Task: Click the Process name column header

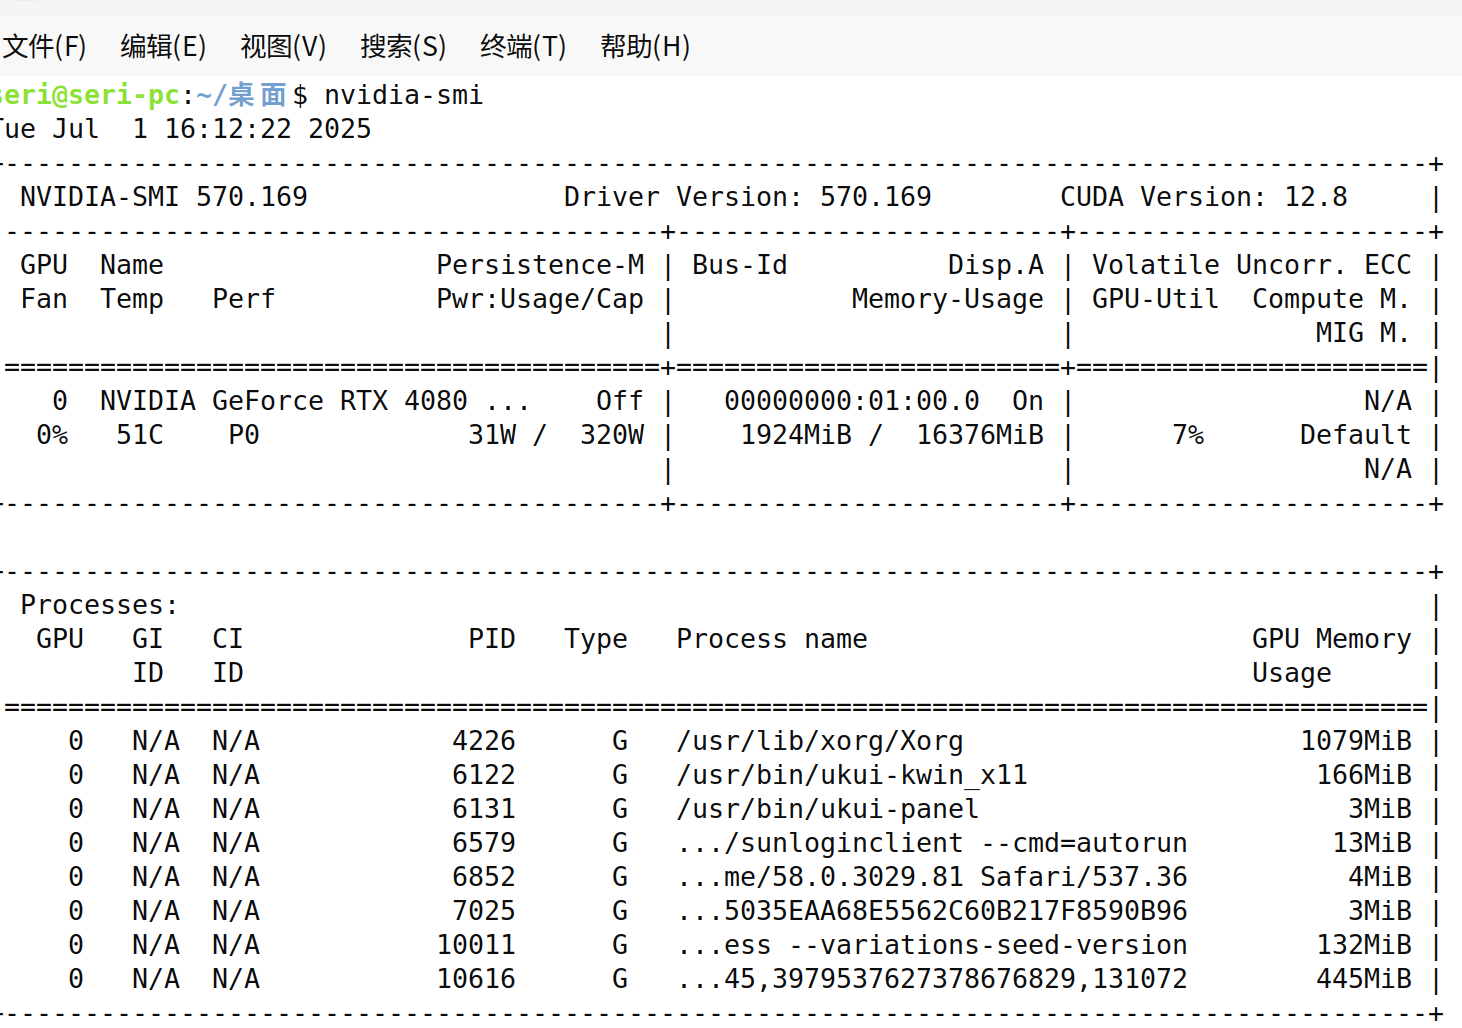Action: pos(772,639)
